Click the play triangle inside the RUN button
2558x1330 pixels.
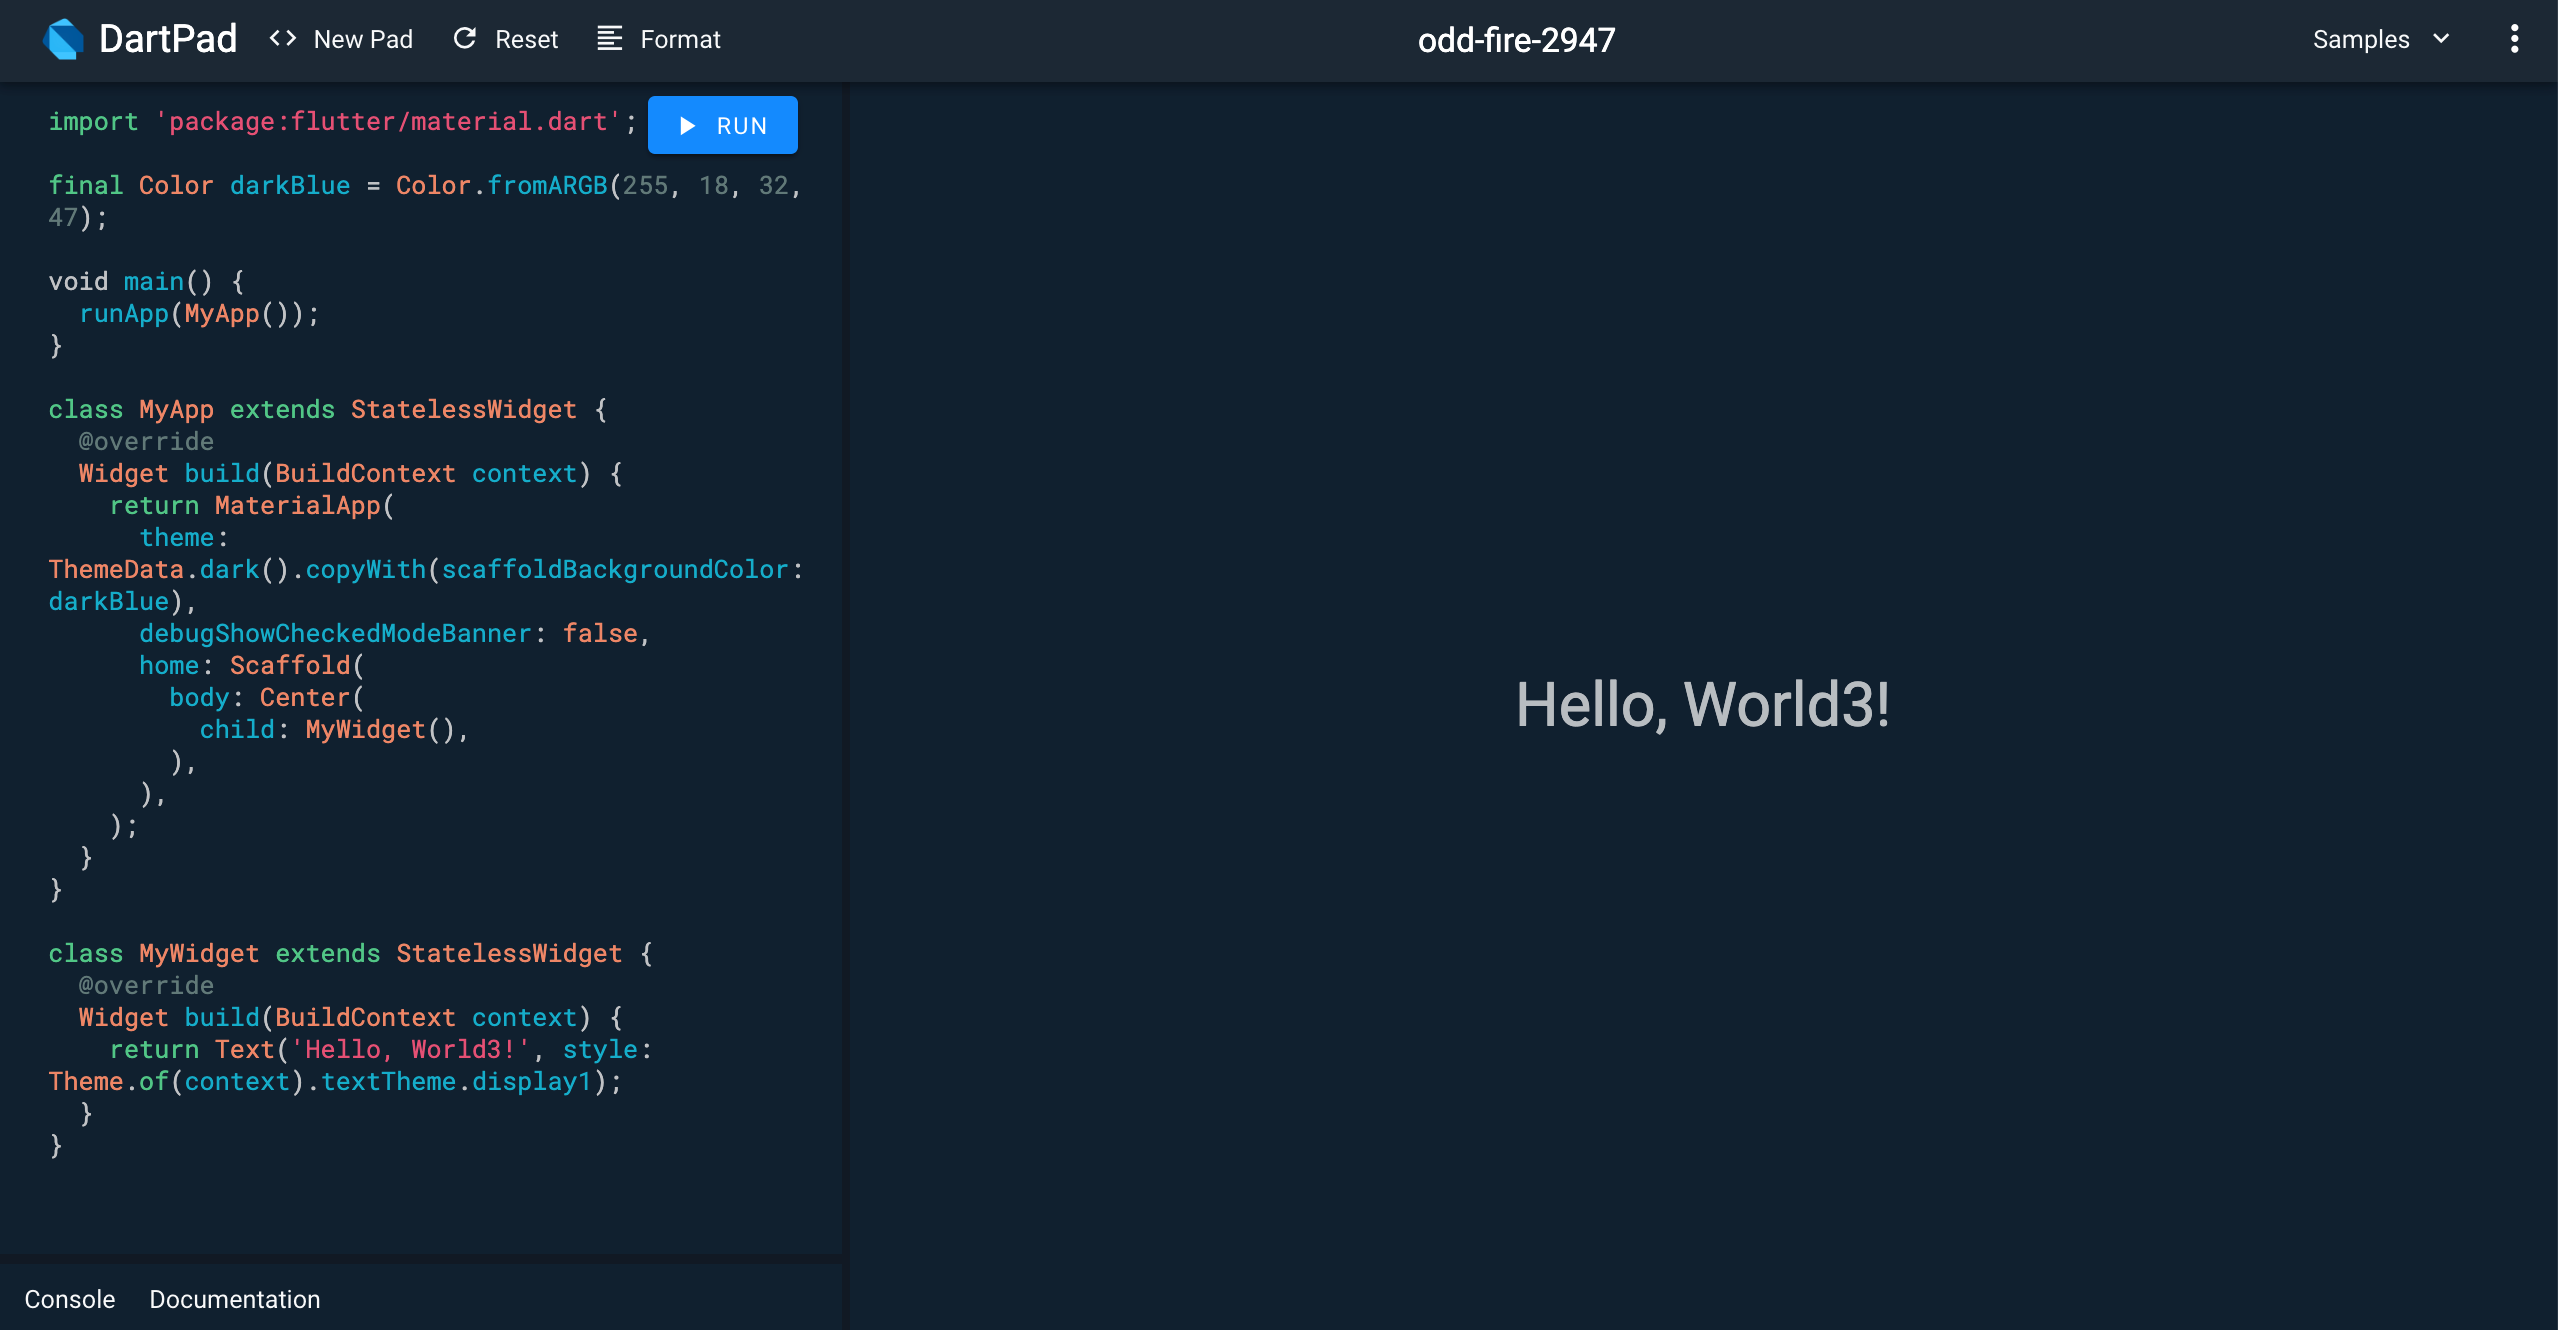(686, 125)
